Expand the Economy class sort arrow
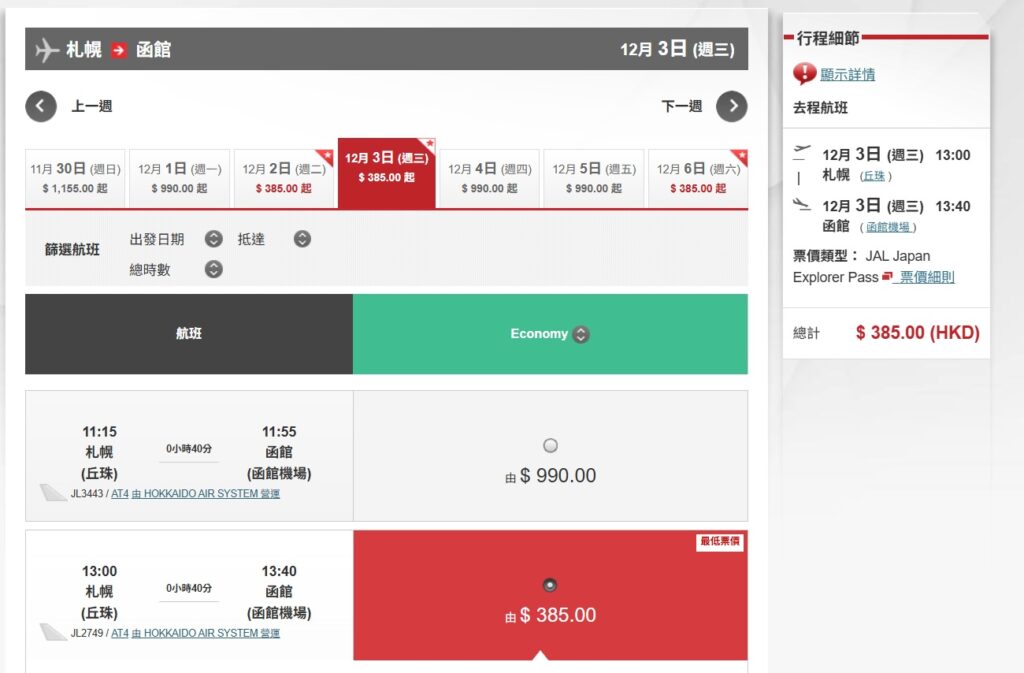 pos(581,335)
